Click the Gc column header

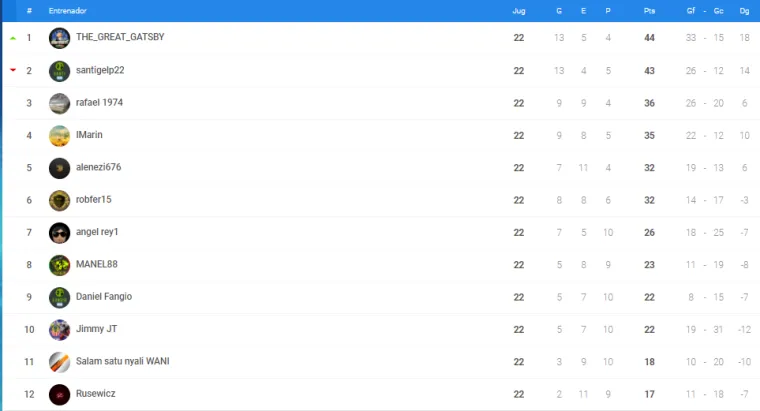click(x=718, y=11)
